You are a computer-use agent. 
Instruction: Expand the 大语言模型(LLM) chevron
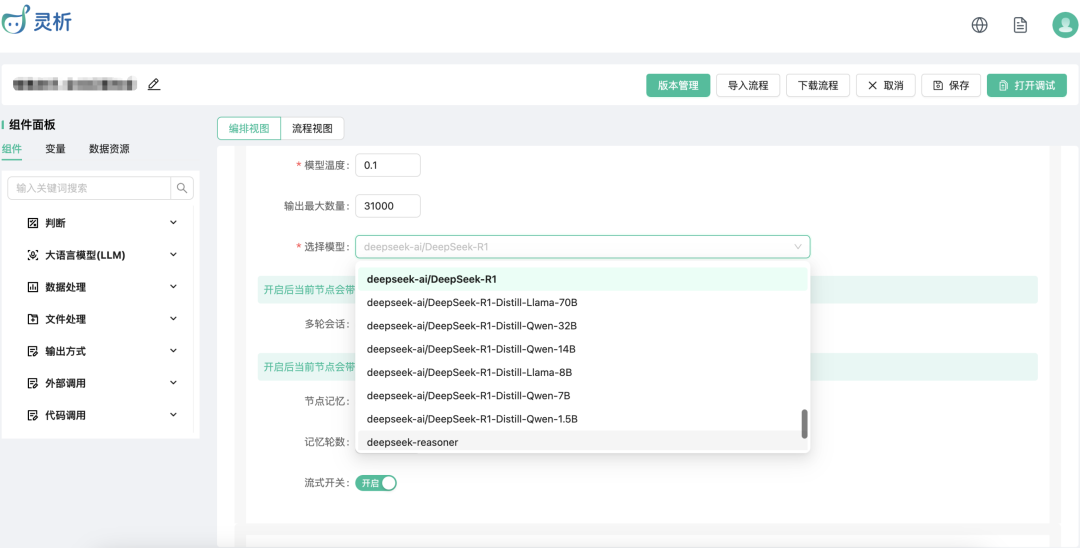(x=174, y=254)
